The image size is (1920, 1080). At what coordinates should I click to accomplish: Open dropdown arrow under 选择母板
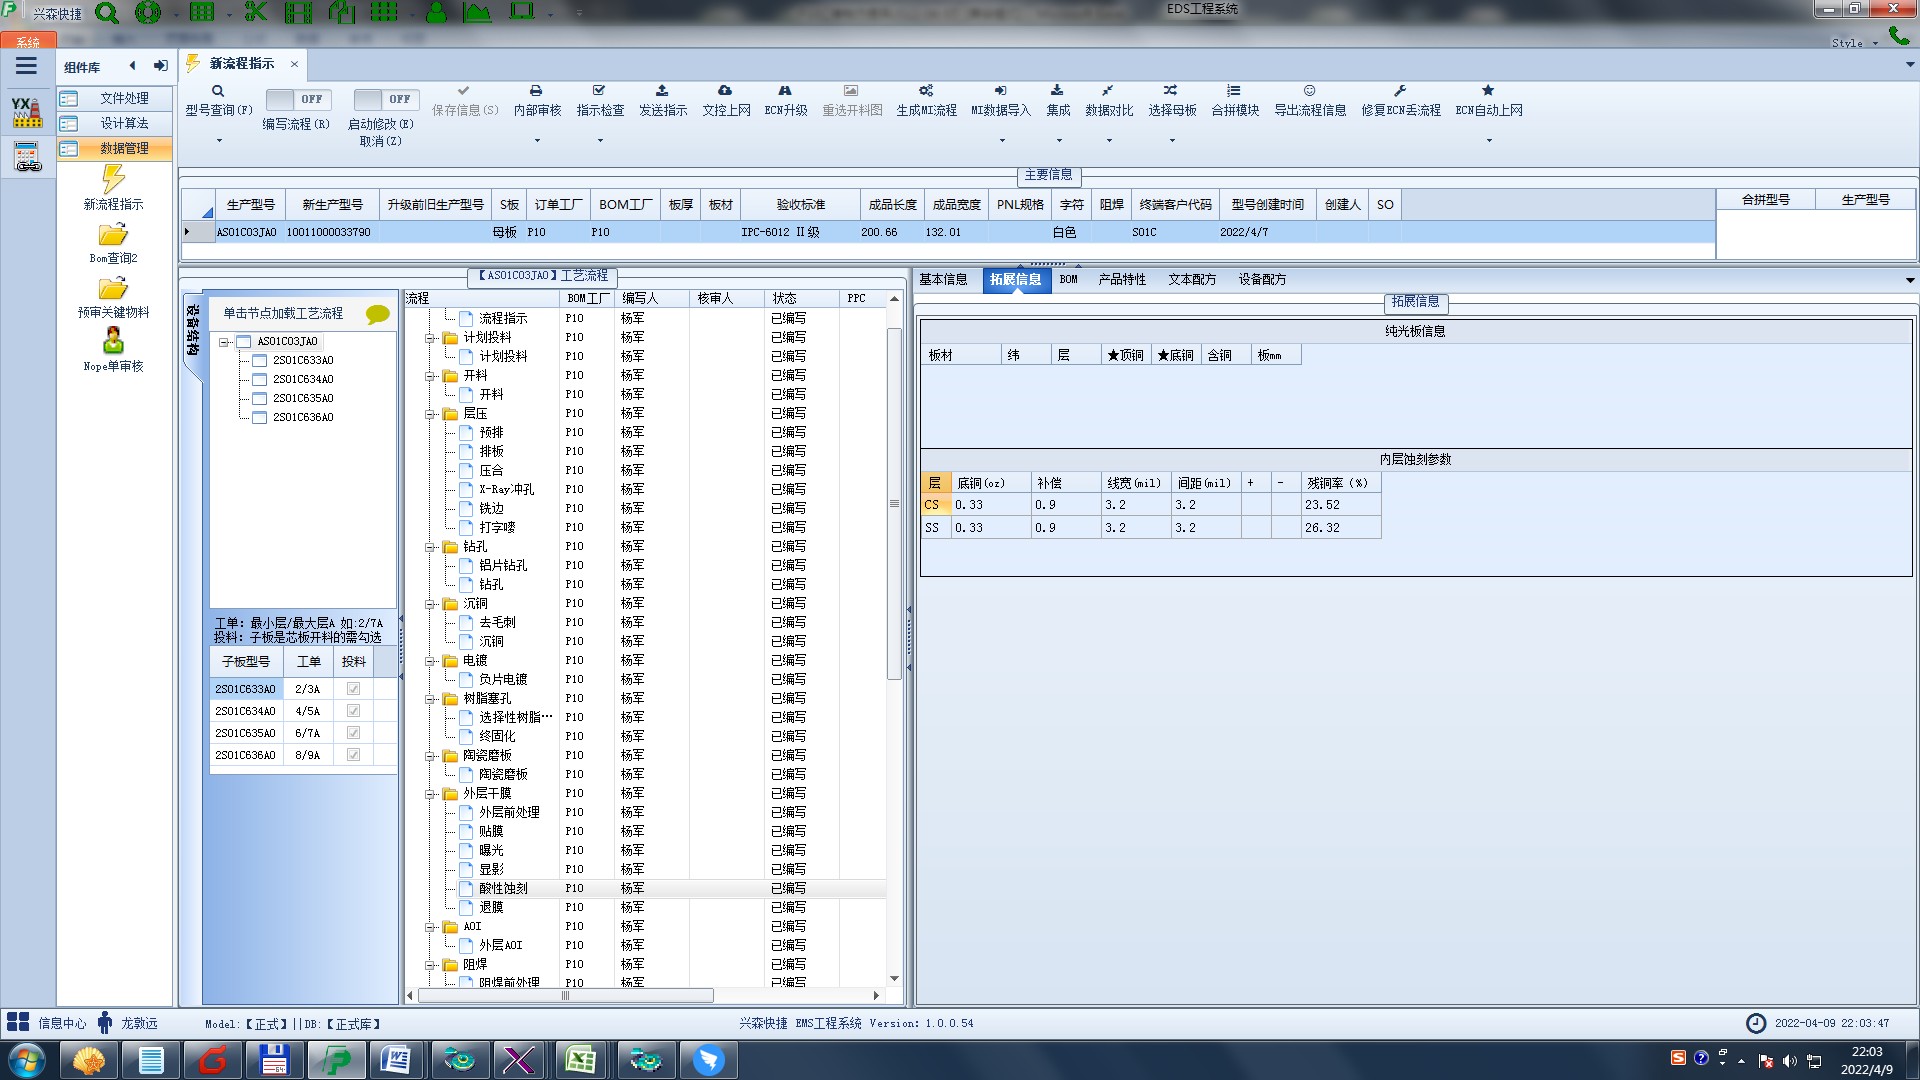(x=1172, y=140)
